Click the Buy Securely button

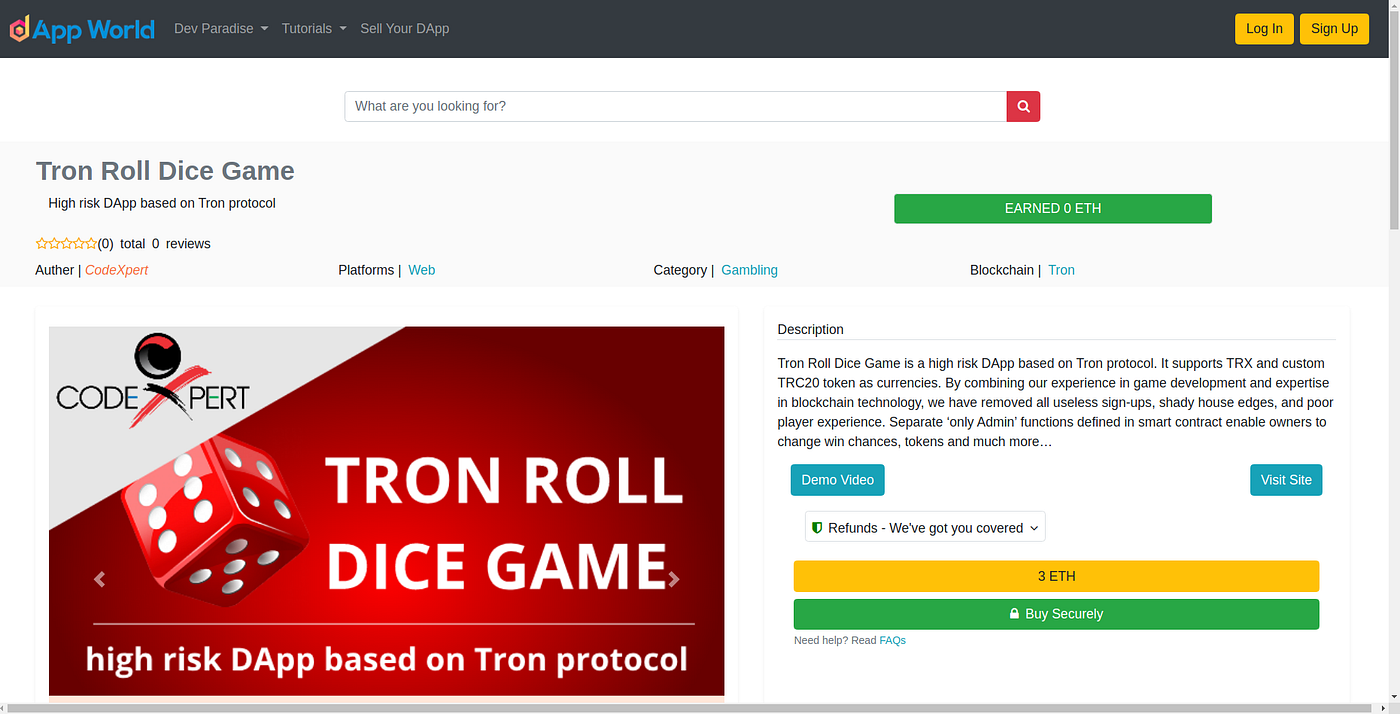click(x=1056, y=614)
